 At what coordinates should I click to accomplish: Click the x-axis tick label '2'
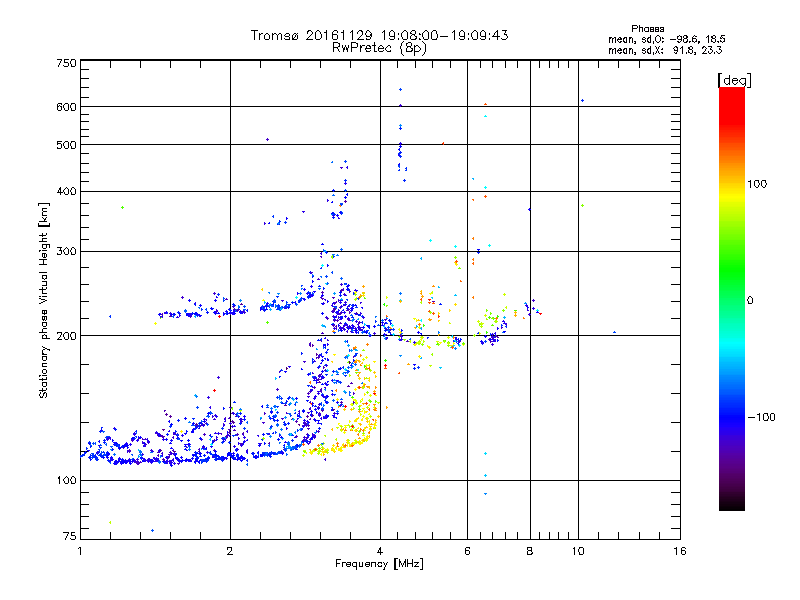(230, 551)
